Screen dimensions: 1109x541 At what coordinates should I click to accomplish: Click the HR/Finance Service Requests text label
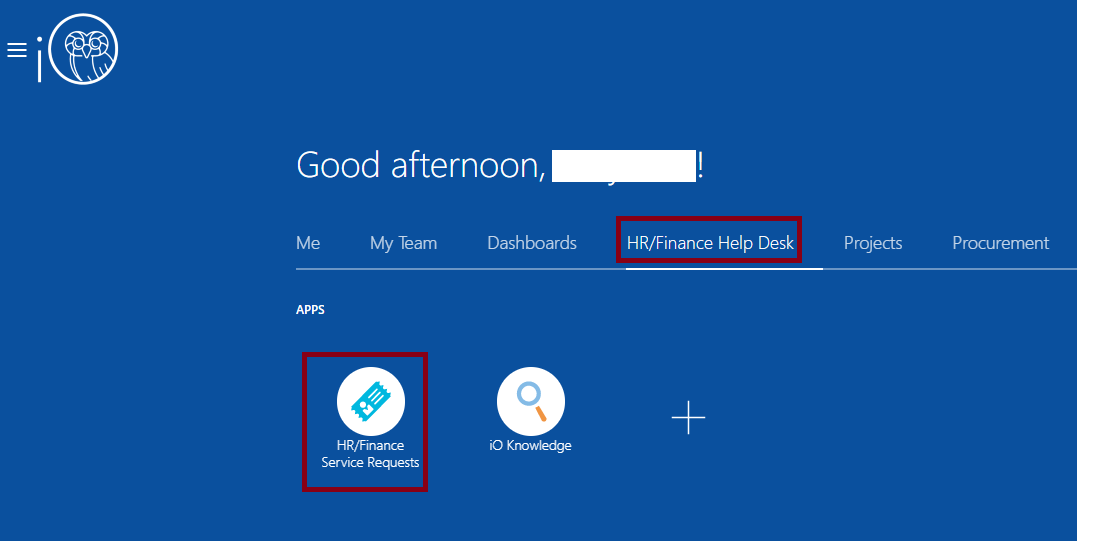coord(370,454)
